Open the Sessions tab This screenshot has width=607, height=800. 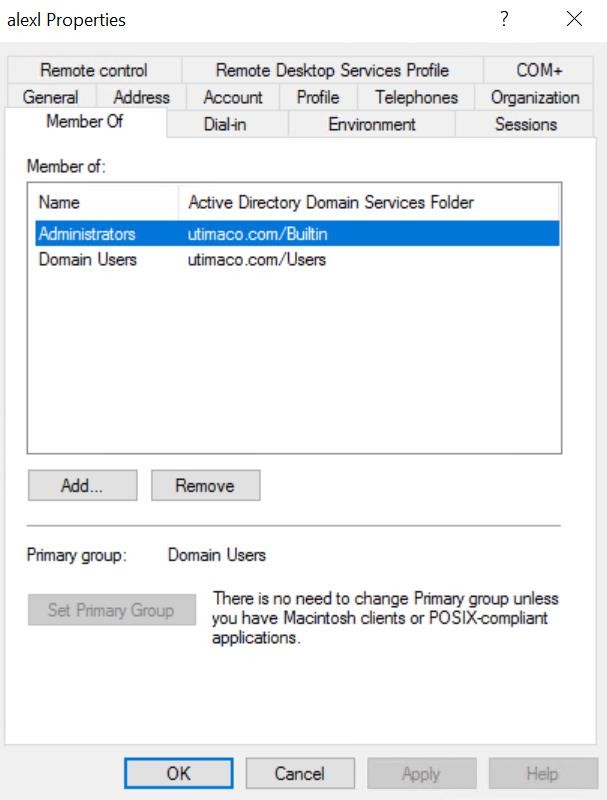(525, 124)
